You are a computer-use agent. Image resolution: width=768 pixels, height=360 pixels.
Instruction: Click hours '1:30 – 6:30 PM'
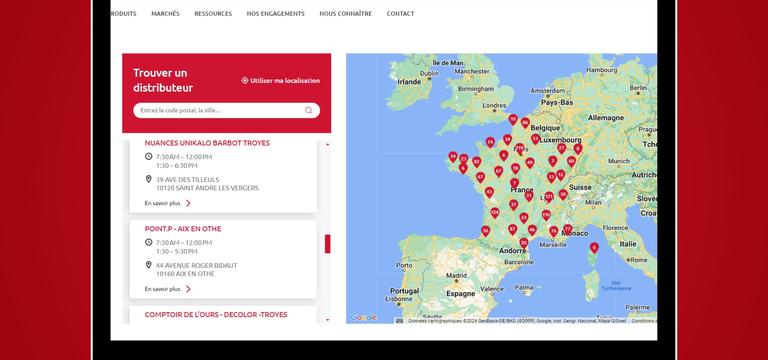(177, 166)
